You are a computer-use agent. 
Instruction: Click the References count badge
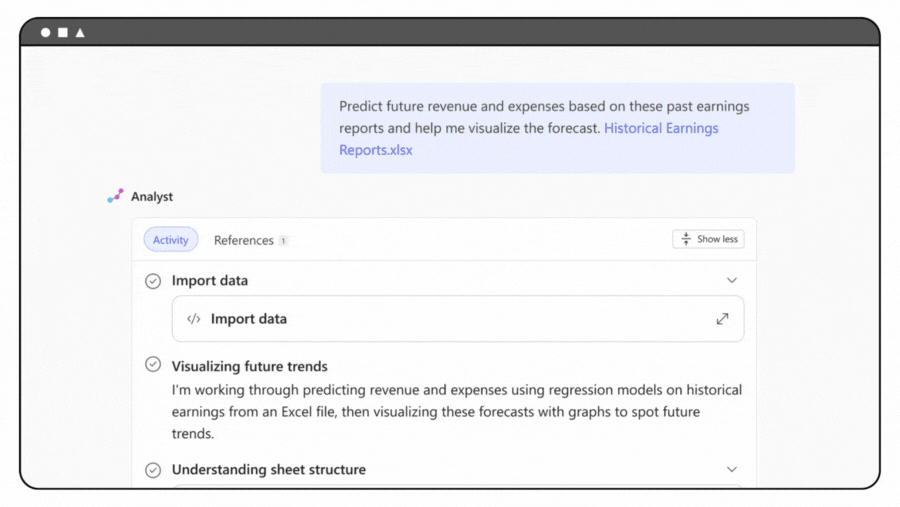point(283,241)
